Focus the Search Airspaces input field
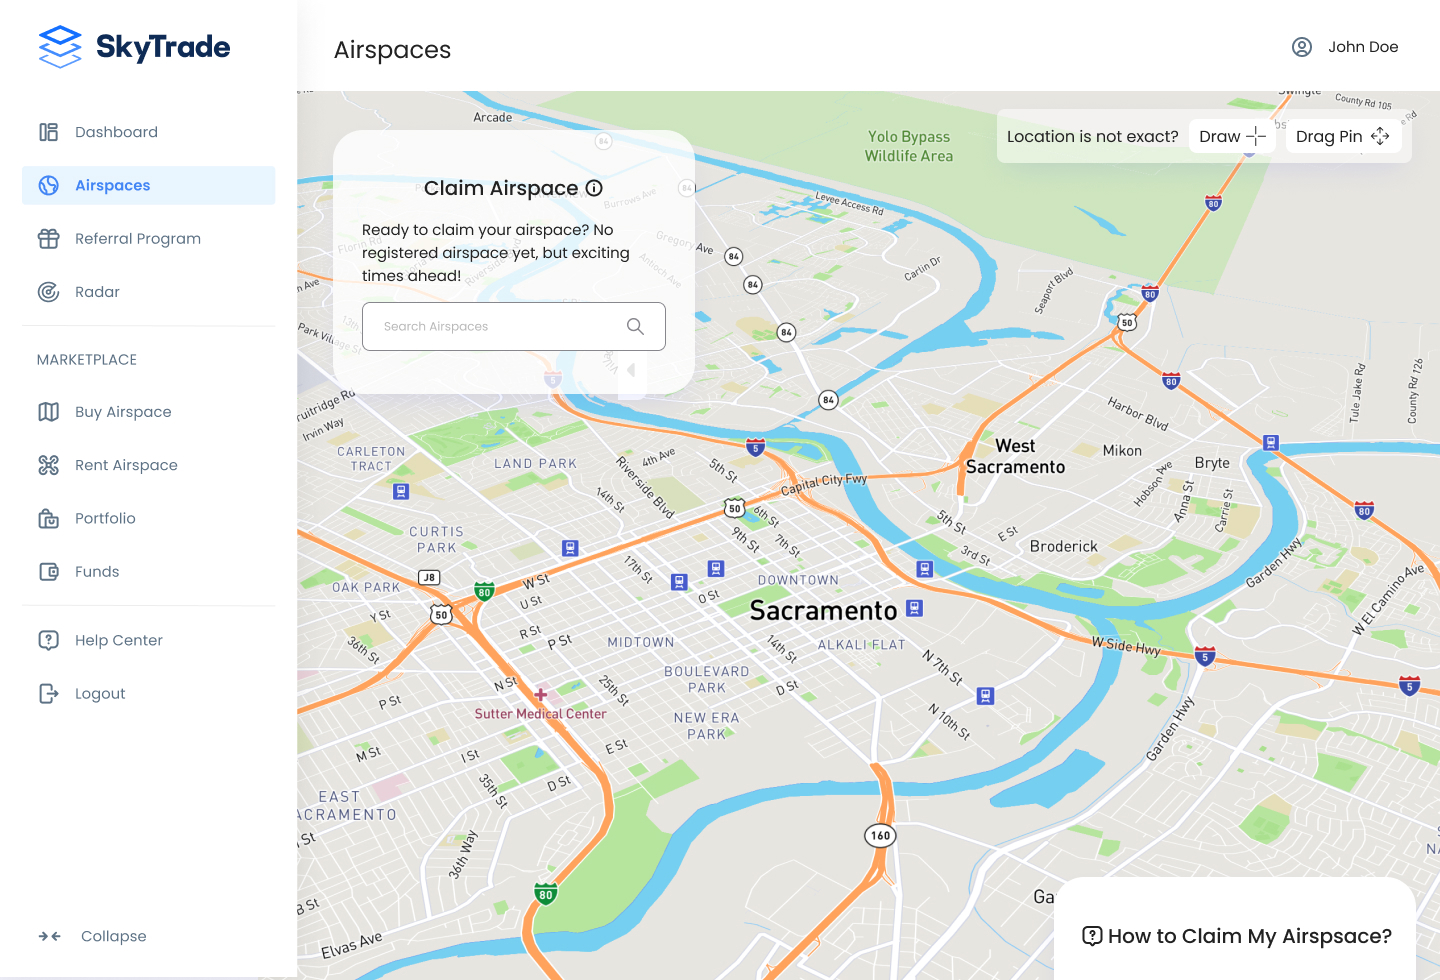Screen dimensions: 1440x980 pos(490,327)
